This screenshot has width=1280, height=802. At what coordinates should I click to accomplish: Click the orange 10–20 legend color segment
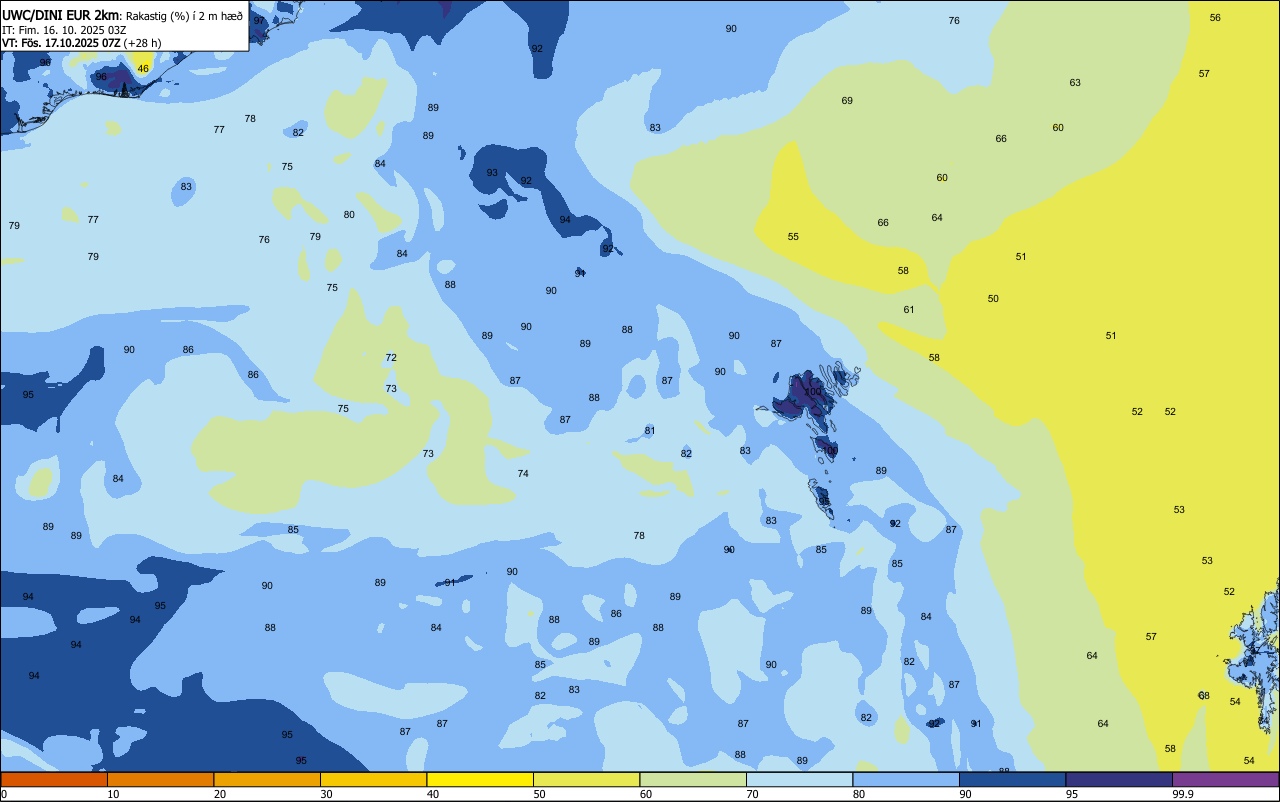click(160, 779)
